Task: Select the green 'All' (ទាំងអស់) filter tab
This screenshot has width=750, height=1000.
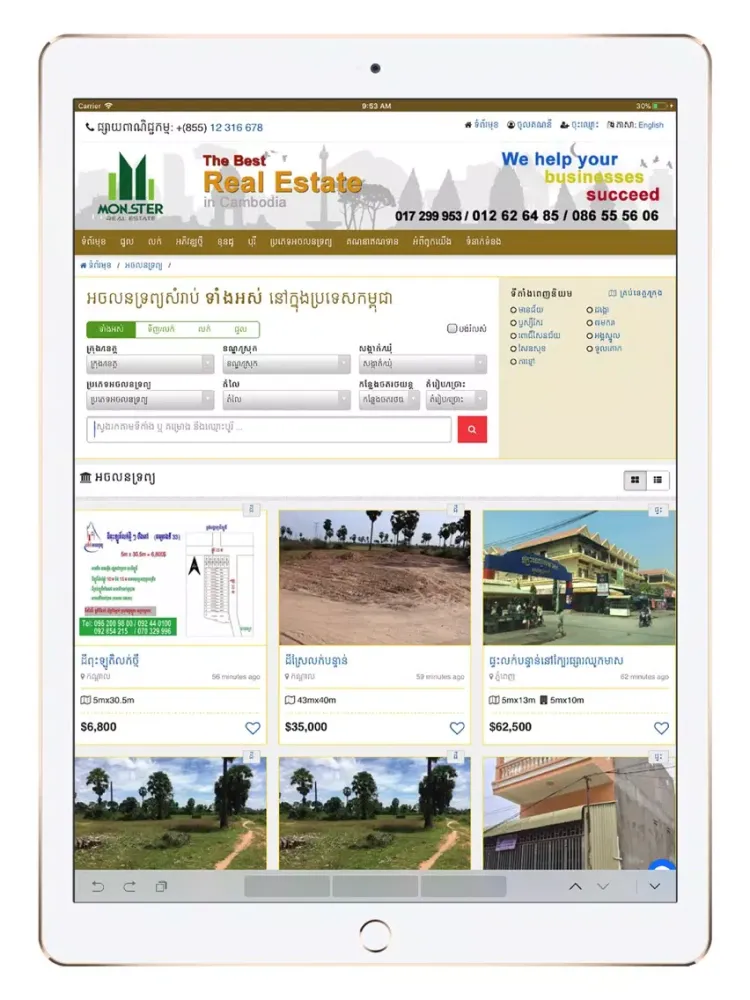Action: tap(111, 329)
